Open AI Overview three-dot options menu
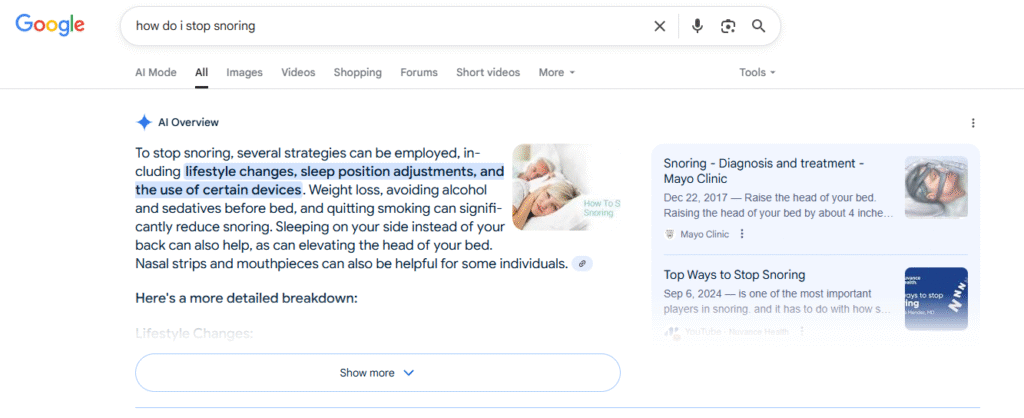This screenshot has width=1024, height=418. (972, 123)
